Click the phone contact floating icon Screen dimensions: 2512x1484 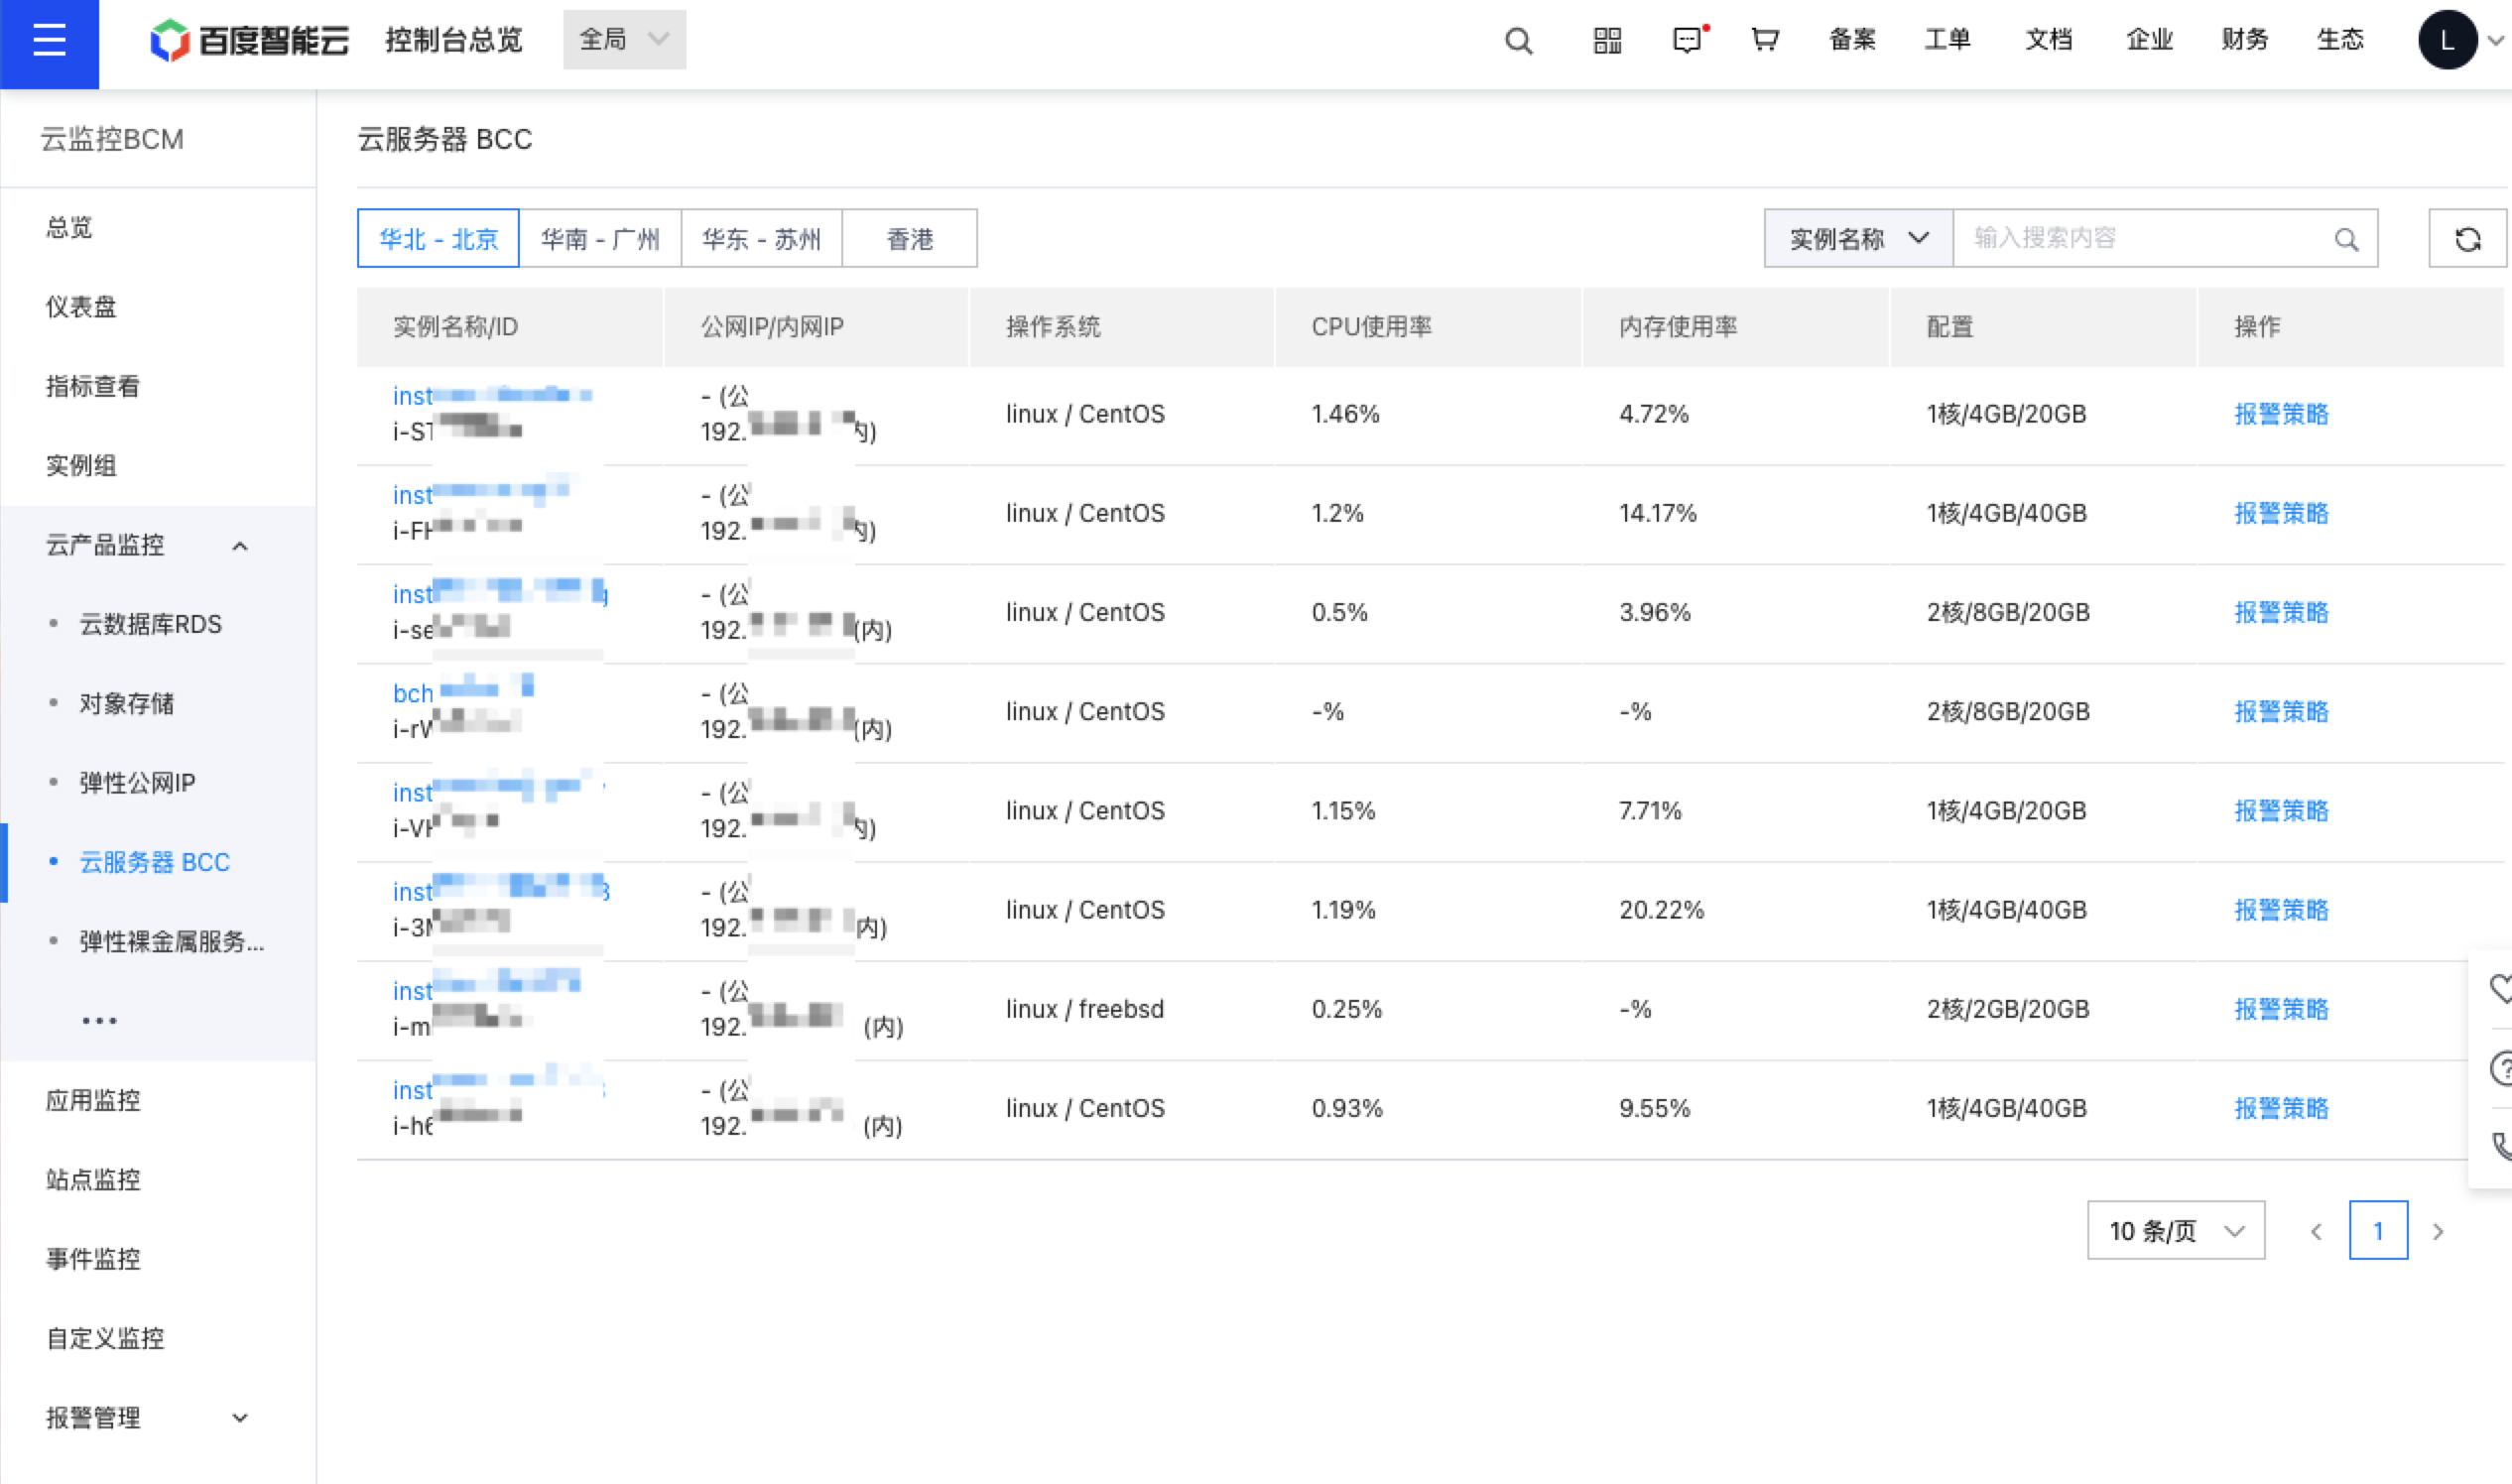(2500, 1146)
